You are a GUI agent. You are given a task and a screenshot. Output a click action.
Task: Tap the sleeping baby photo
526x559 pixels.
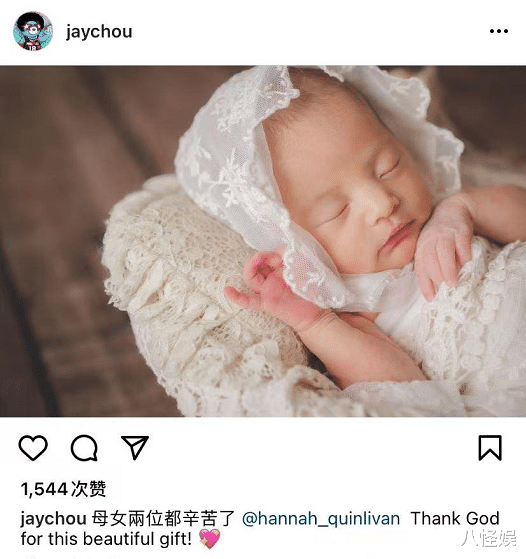click(263, 241)
